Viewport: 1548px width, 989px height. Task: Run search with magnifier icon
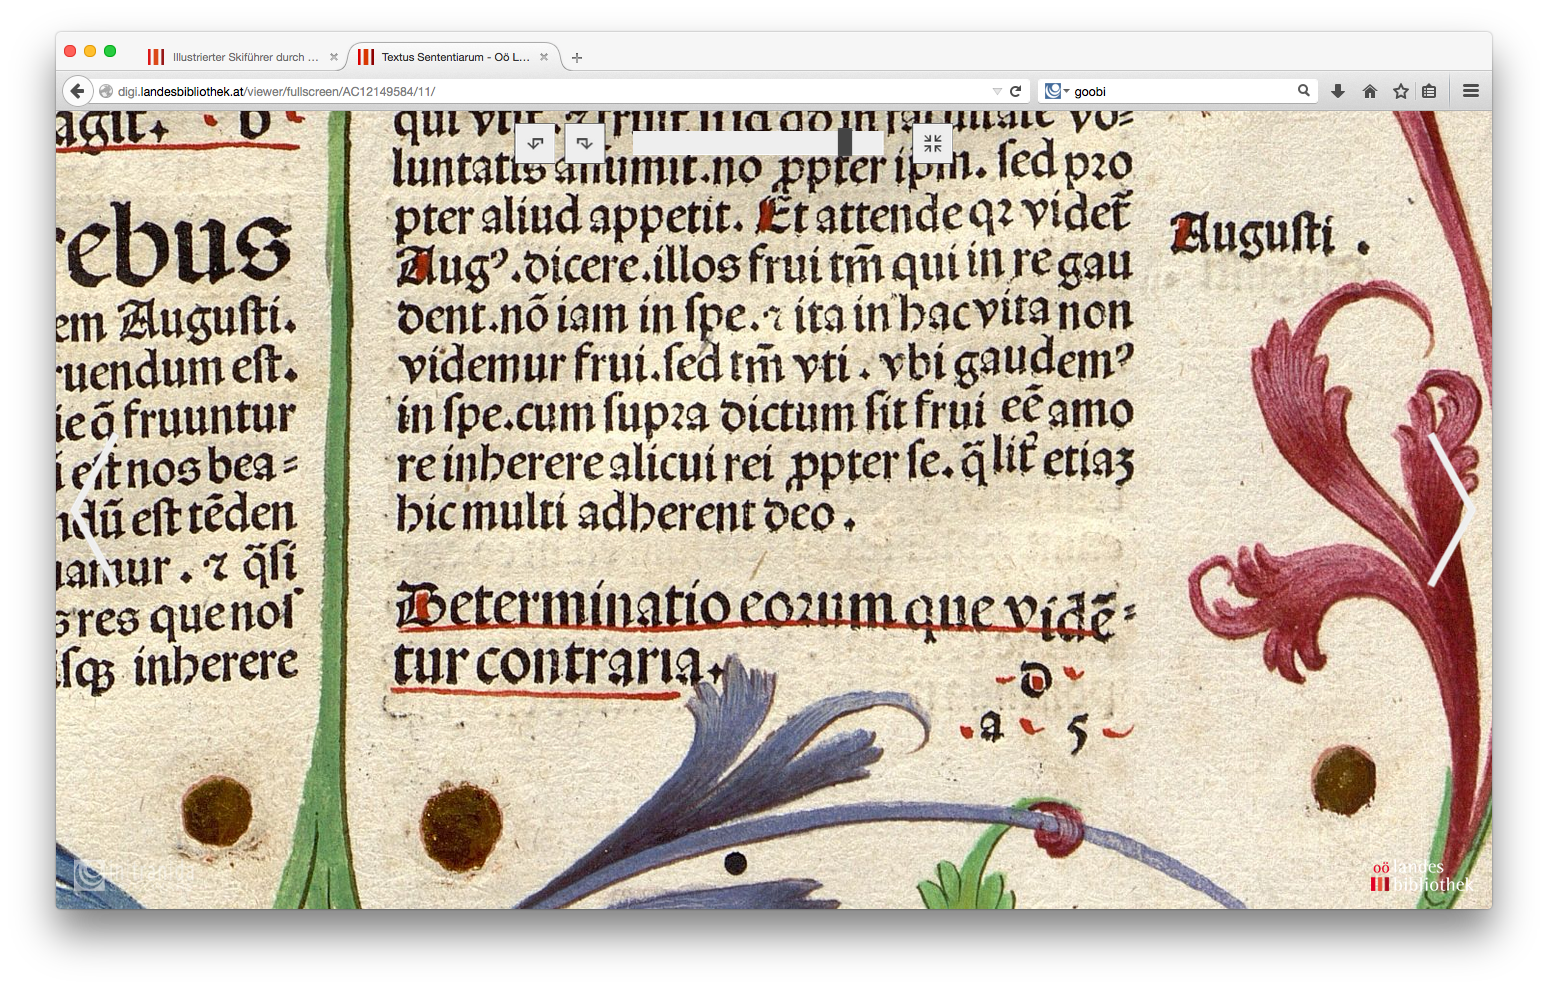click(x=1304, y=90)
